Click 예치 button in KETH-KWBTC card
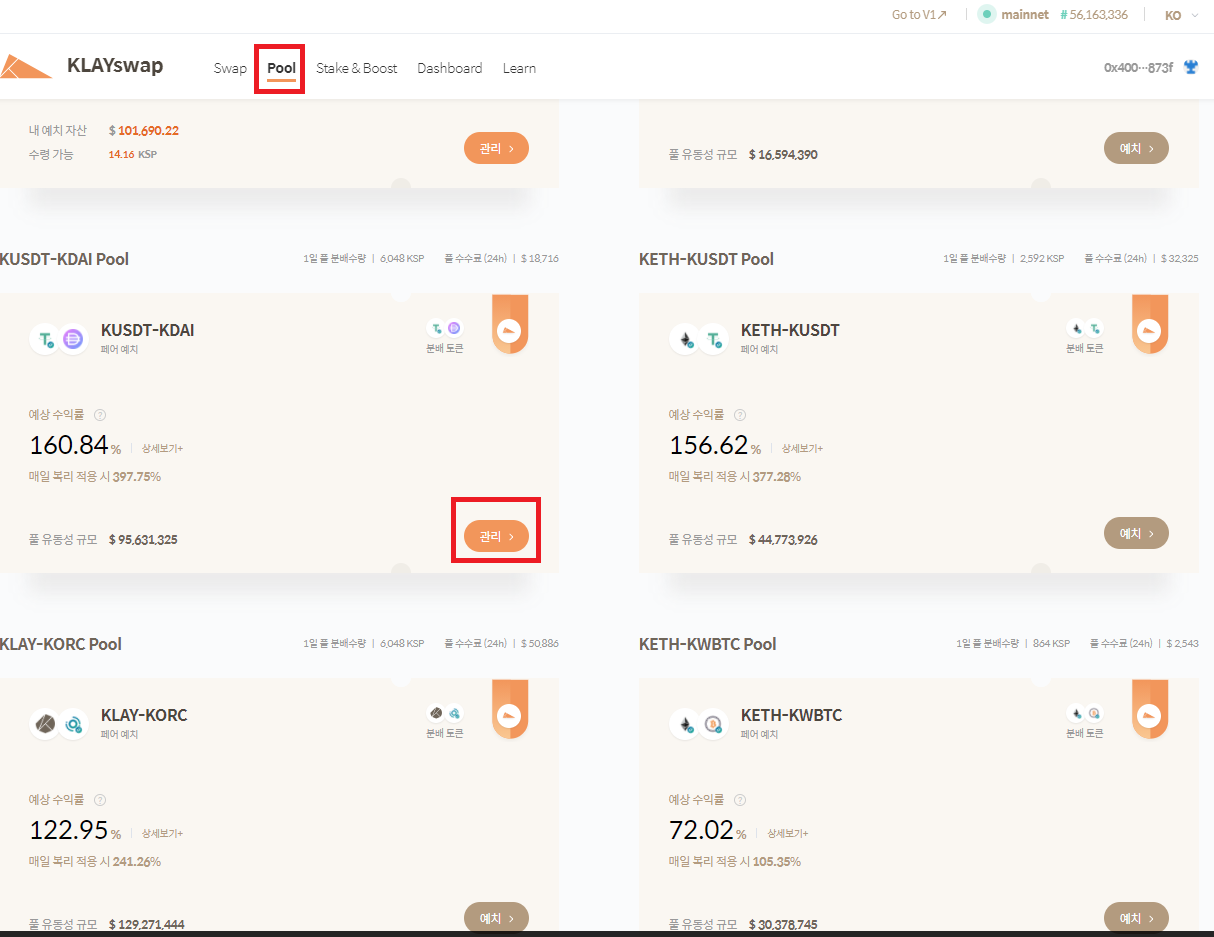1214x937 pixels. [1136, 917]
